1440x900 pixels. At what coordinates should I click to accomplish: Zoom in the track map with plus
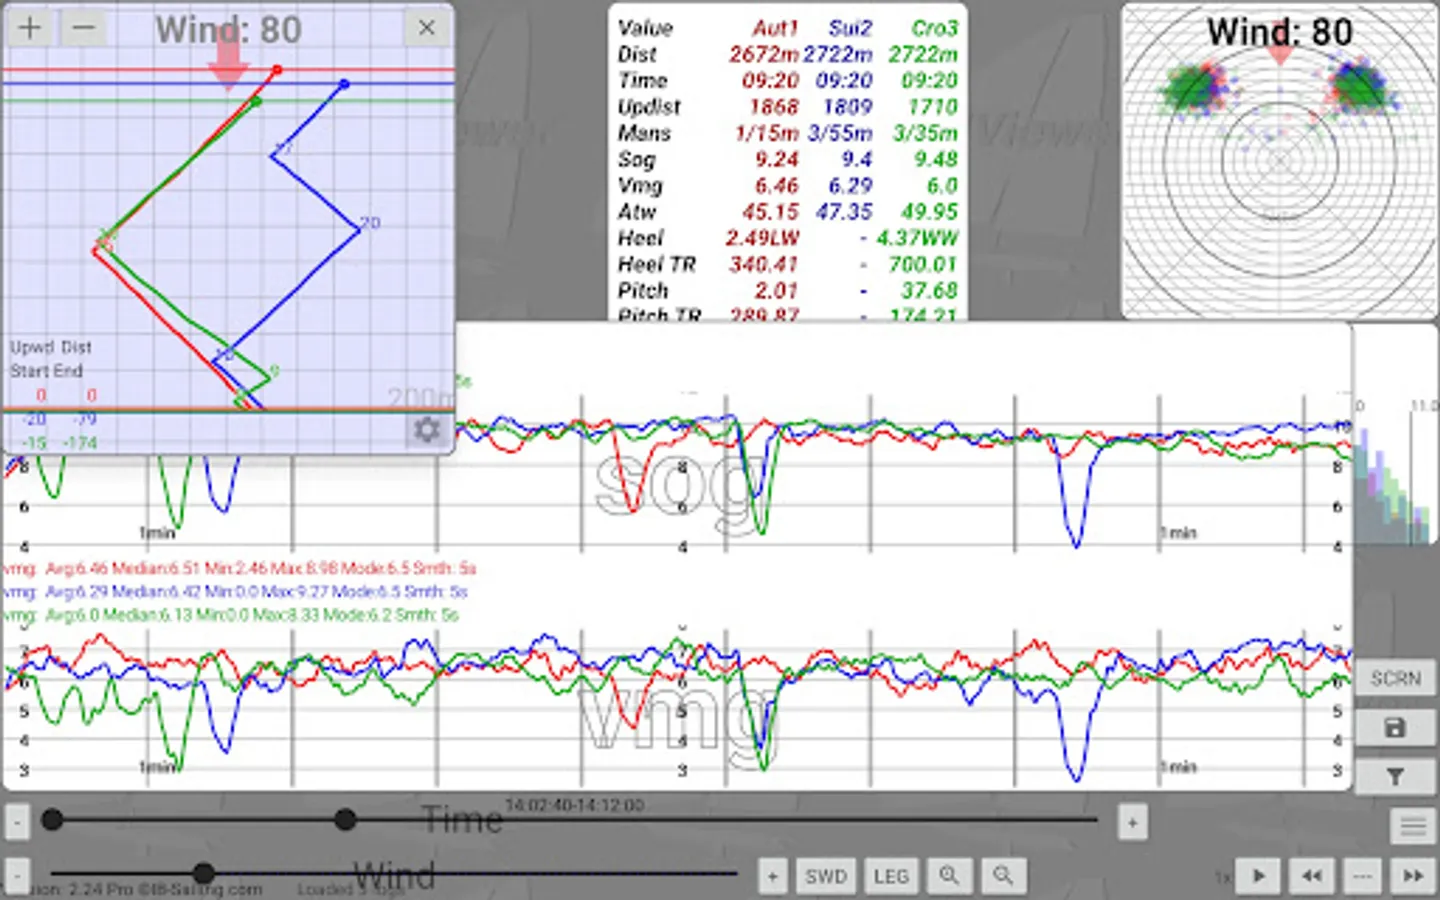pos(30,28)
